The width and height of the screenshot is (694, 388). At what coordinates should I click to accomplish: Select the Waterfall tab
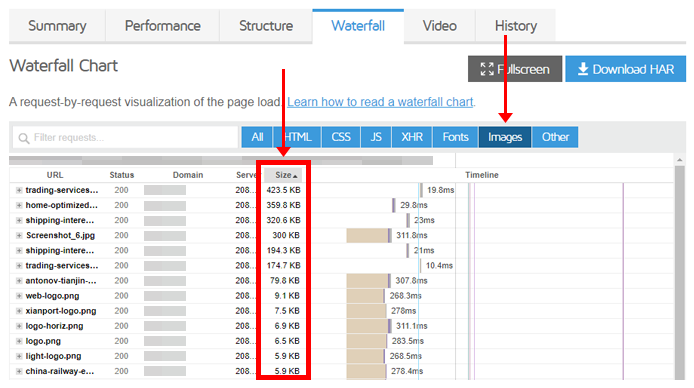358,26
